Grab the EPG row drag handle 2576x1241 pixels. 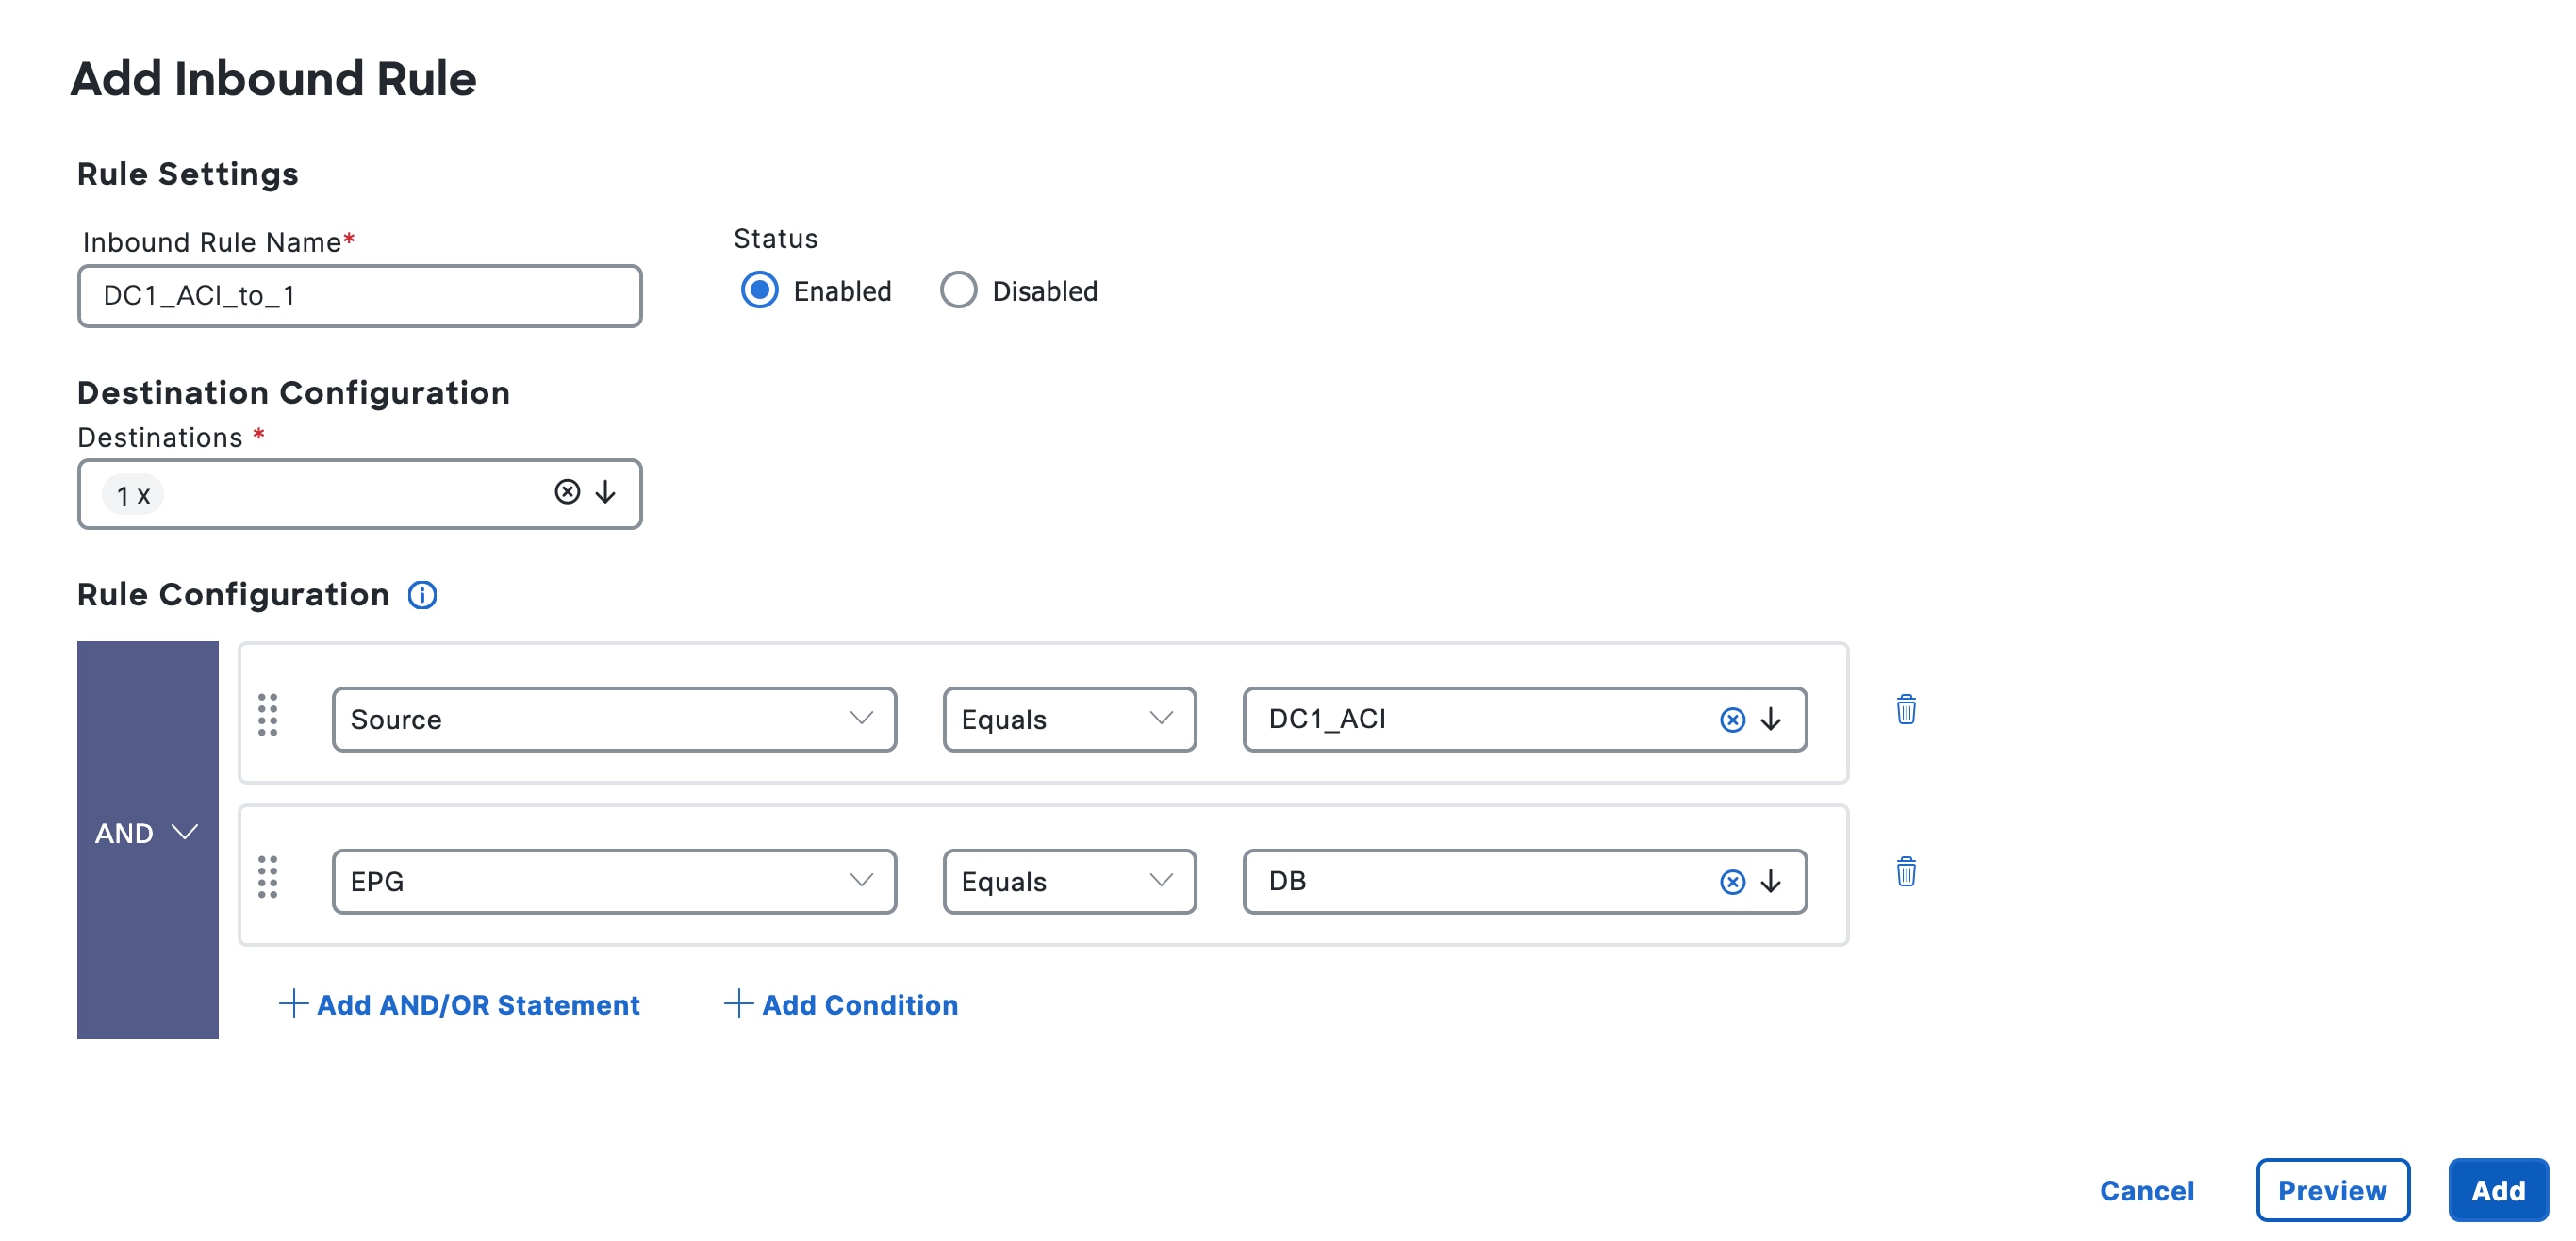pyautogui.click(x=267, y=877)
